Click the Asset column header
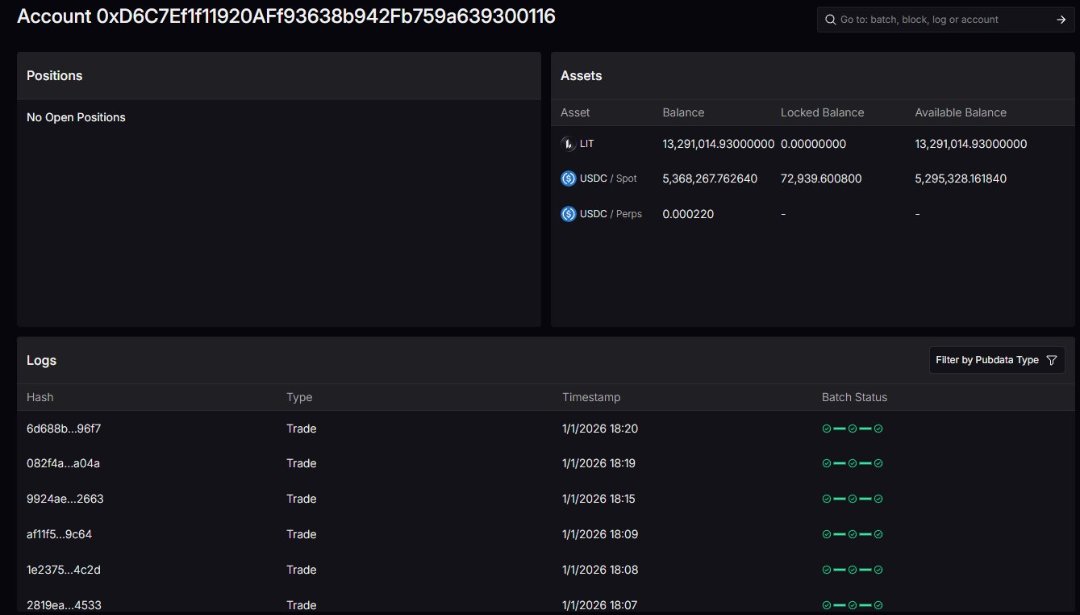The image size is (1080, 615). pos(575,112)
